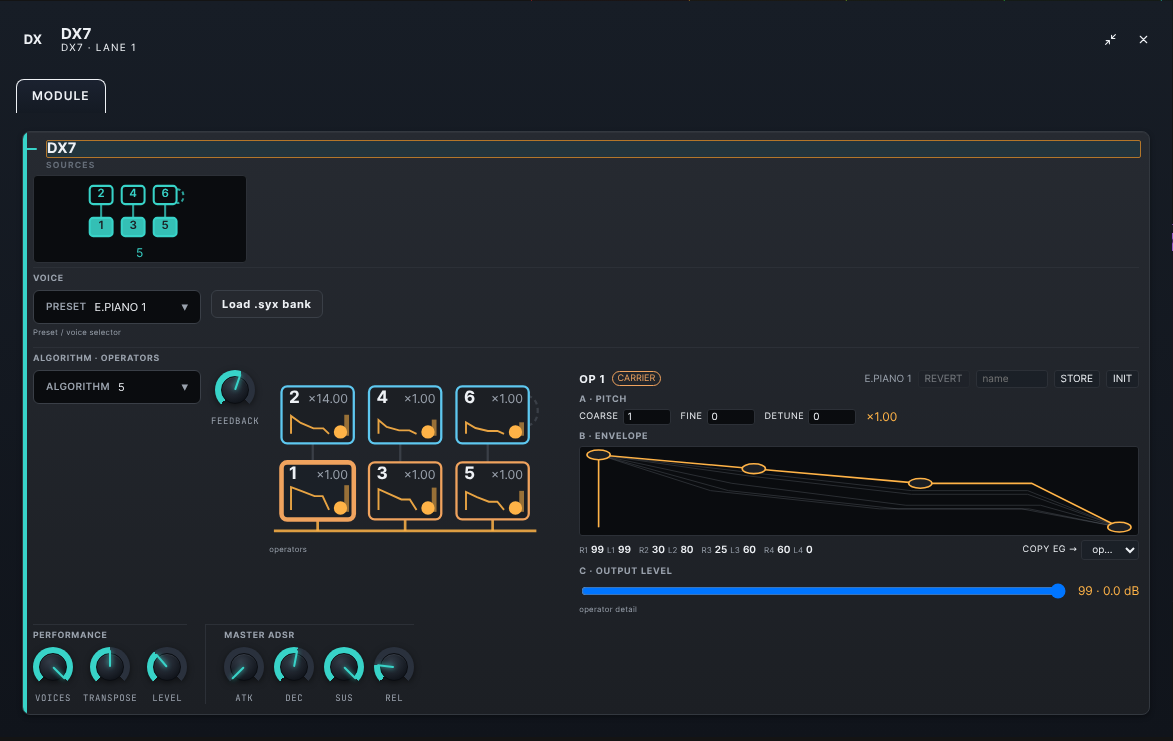Click the FINE input field

point(731,416)
